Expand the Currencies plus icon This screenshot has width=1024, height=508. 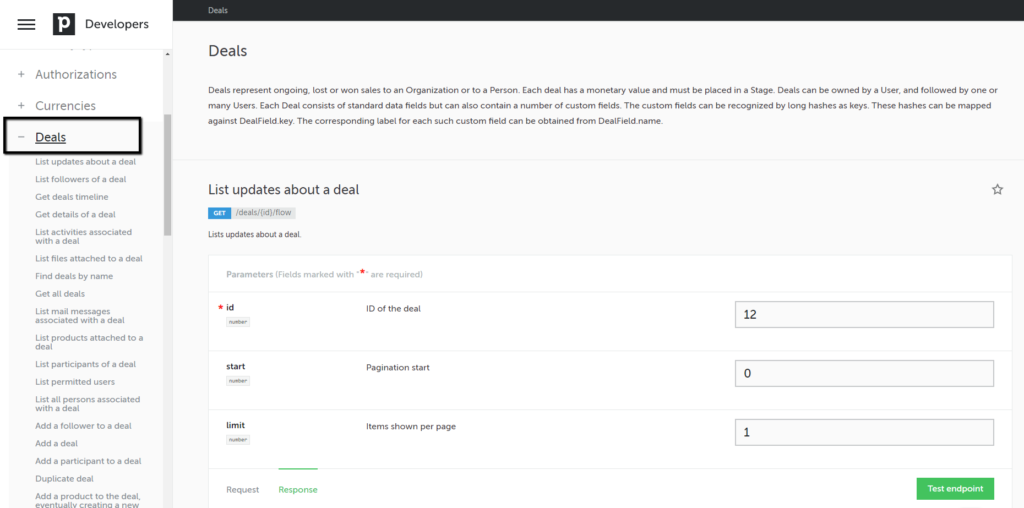21,106
